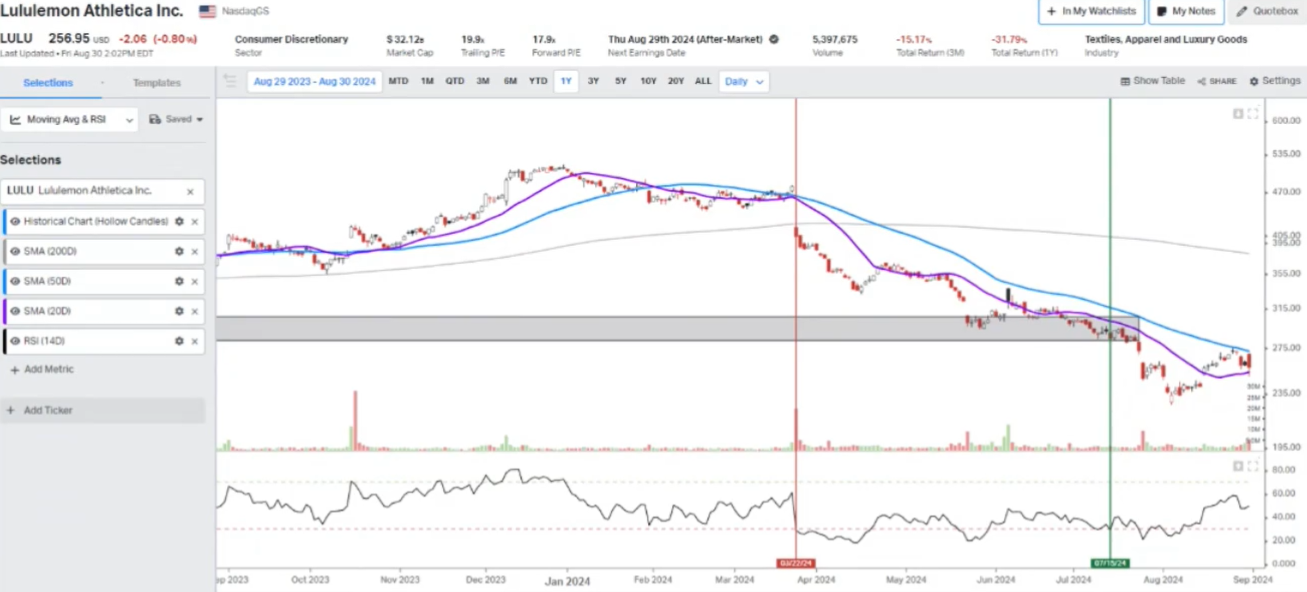1307x592 pixels.
Task: Select 6M time range
Action: click(x=510, y=81)
